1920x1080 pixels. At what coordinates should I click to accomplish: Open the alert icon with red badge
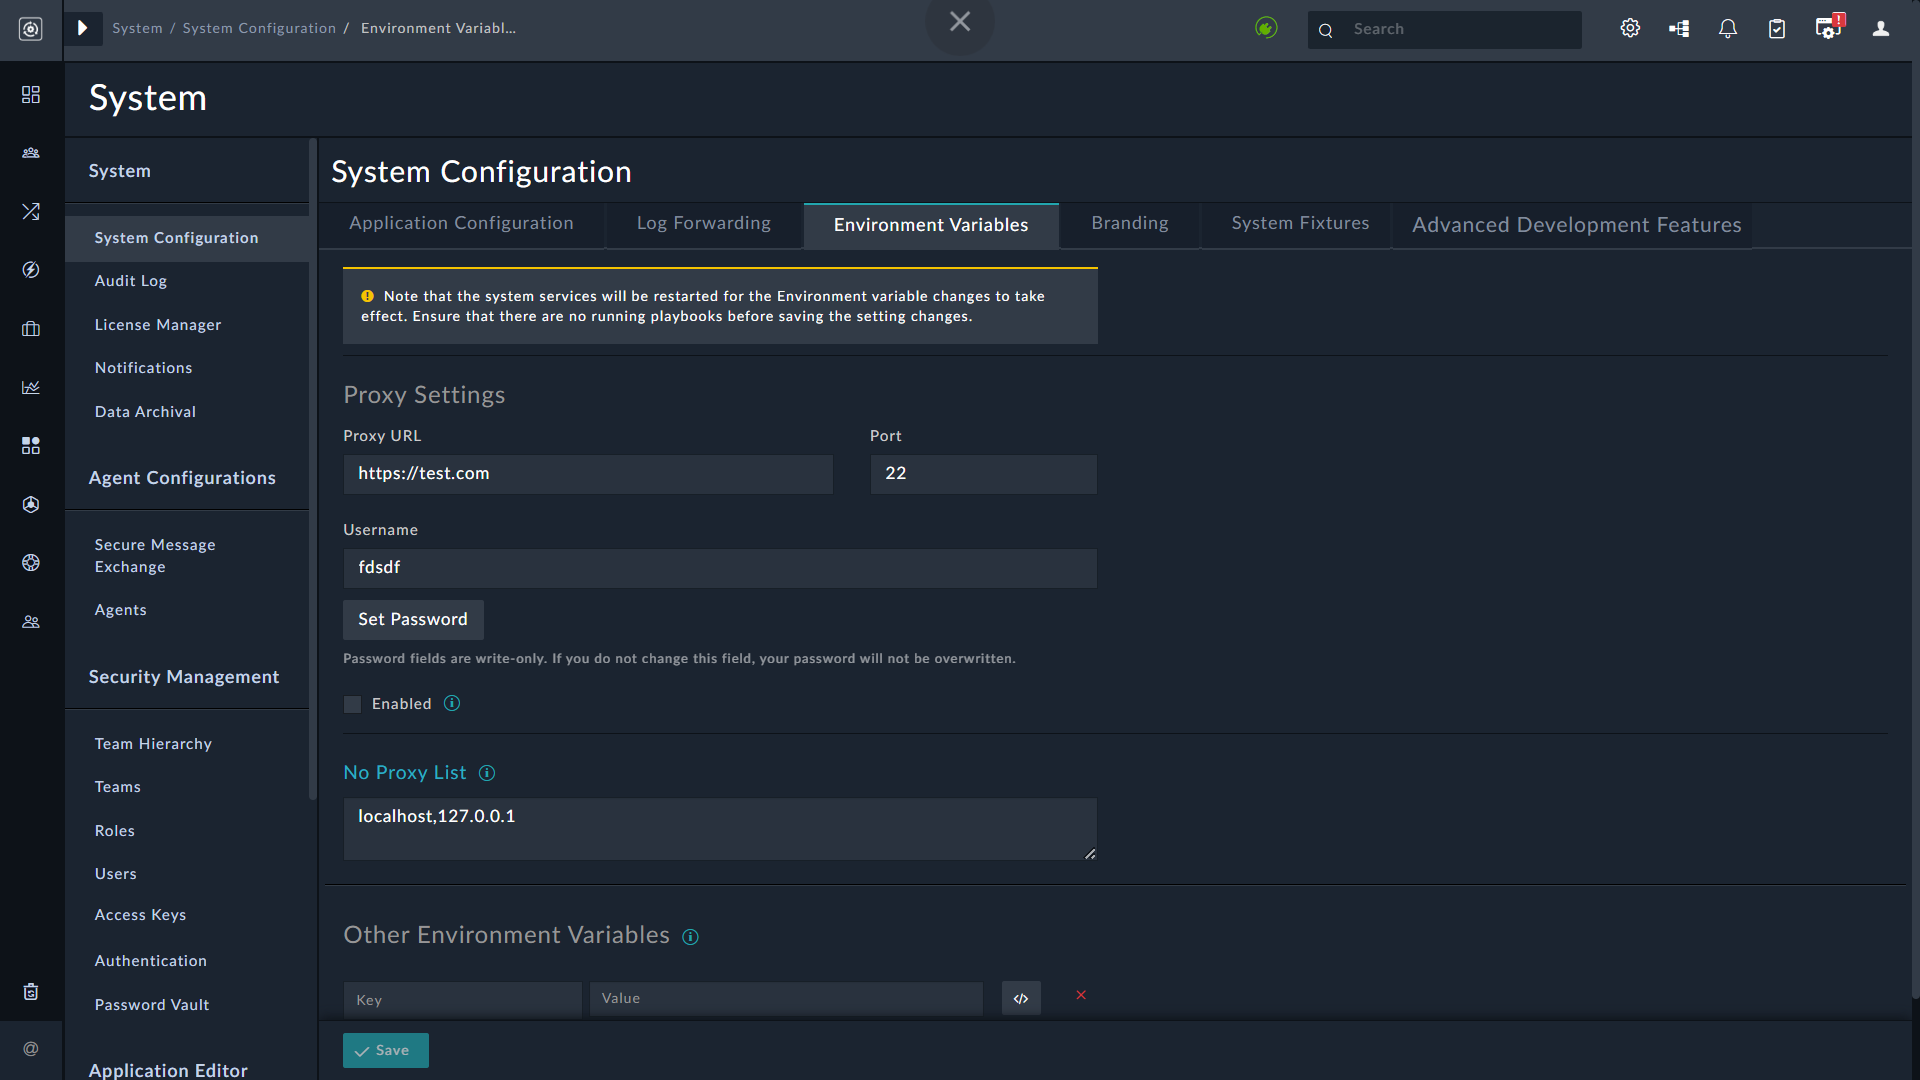click(x=1829, y=27)
